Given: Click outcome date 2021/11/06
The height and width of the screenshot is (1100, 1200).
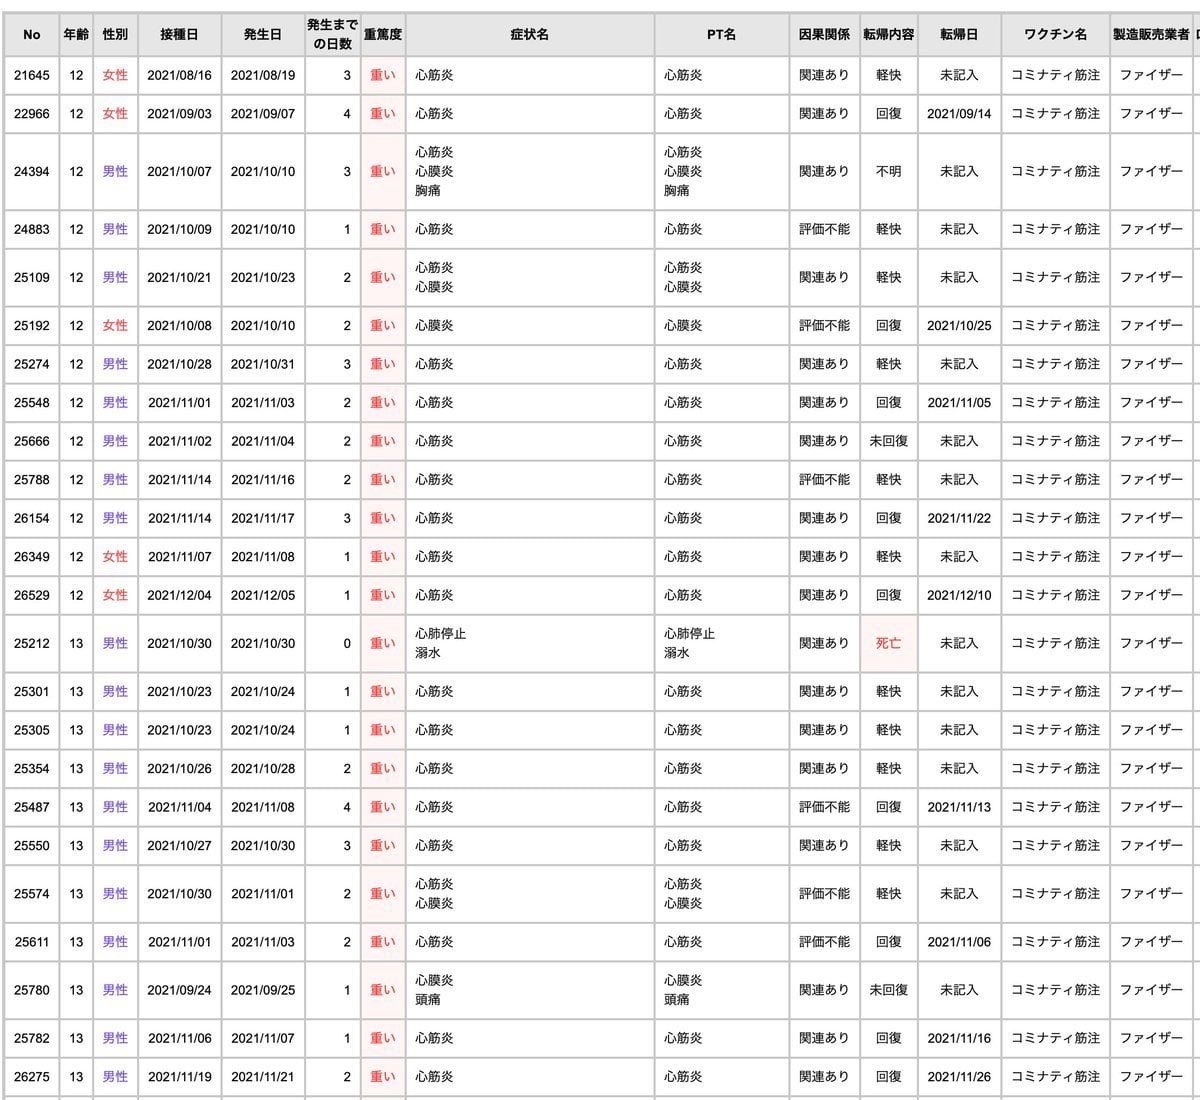Looking at the screenshot, I should [x=959, y=942].
